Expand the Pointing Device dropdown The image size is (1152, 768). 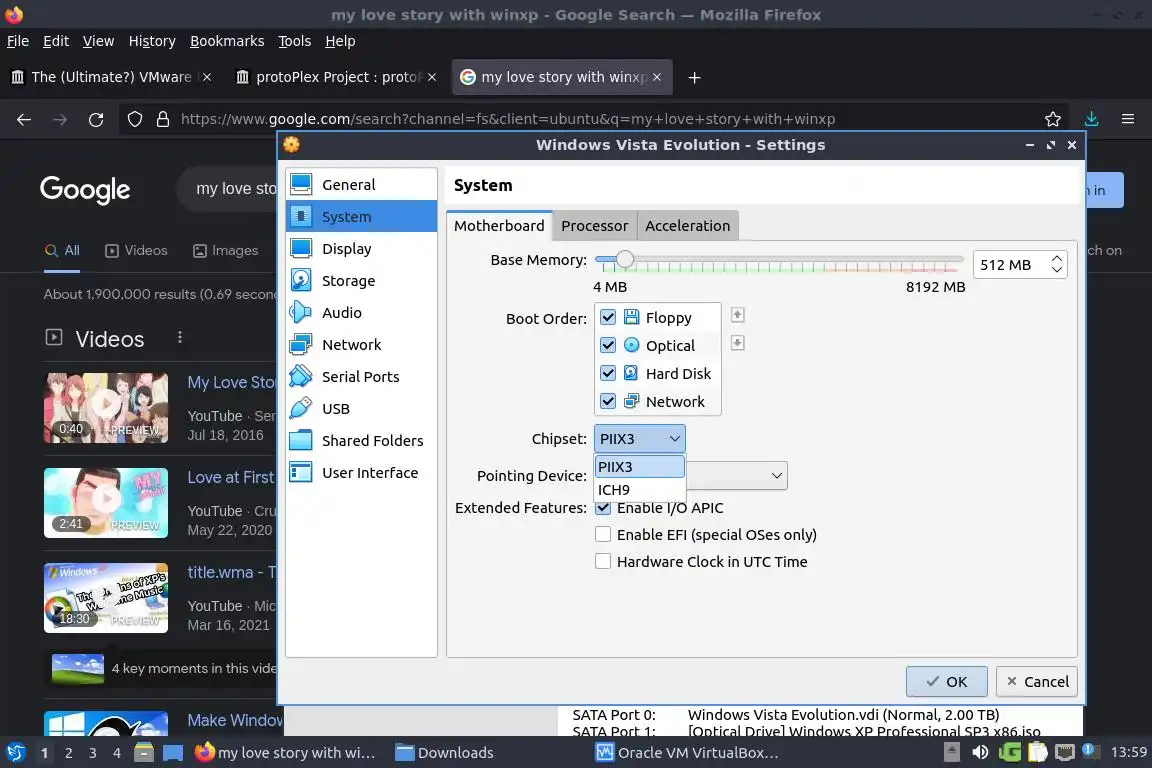[776, 475]
